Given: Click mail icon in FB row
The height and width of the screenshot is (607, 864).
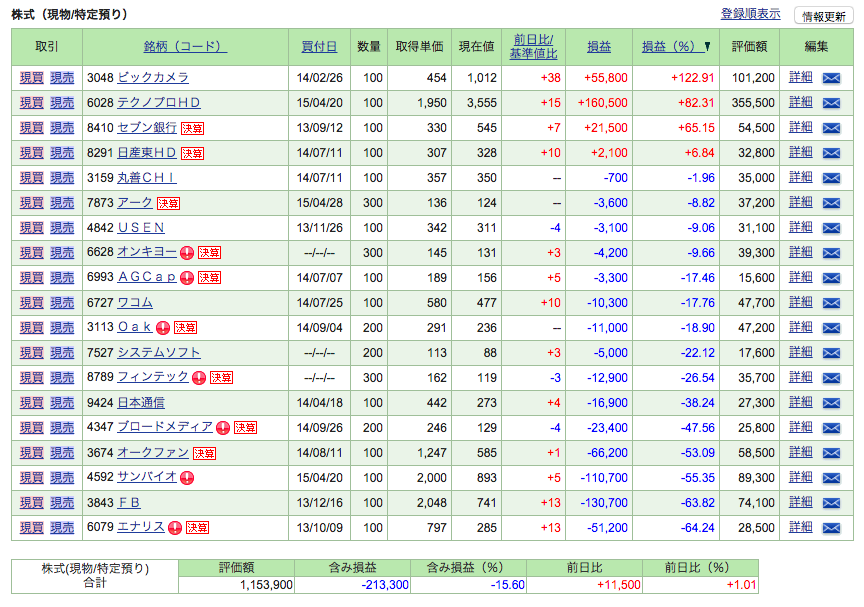Looking at the screenshot, I should pyautogui.click(x=831, y=503).
